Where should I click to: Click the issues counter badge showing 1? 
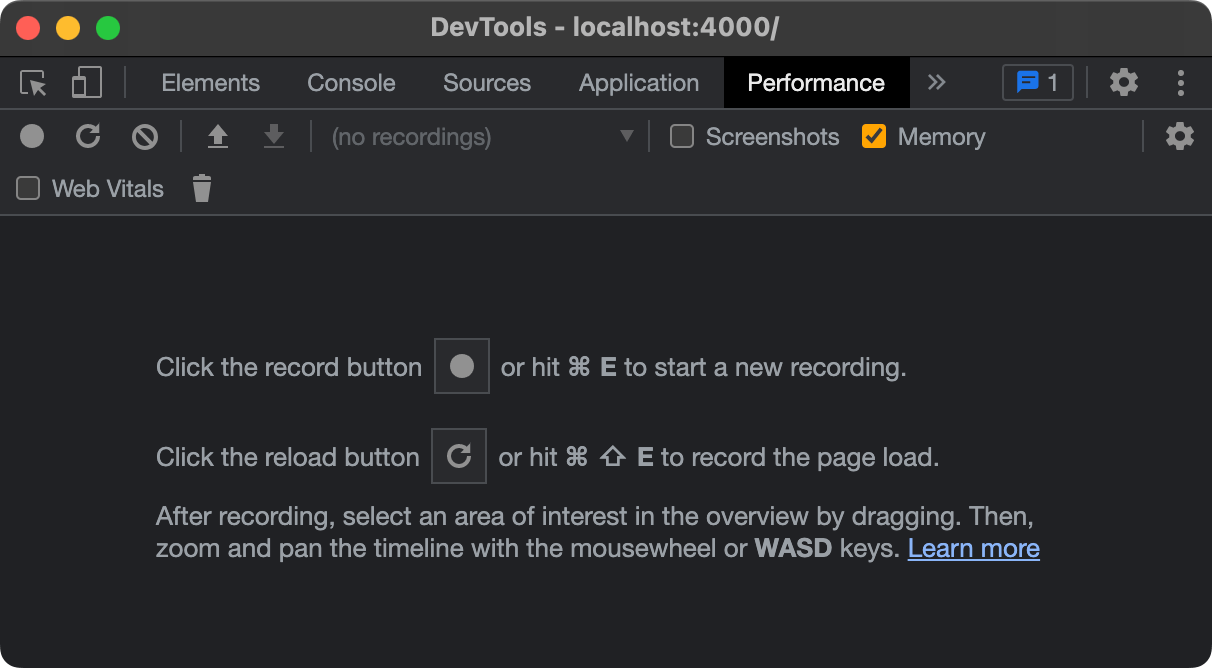click(x=1037, y=83)
